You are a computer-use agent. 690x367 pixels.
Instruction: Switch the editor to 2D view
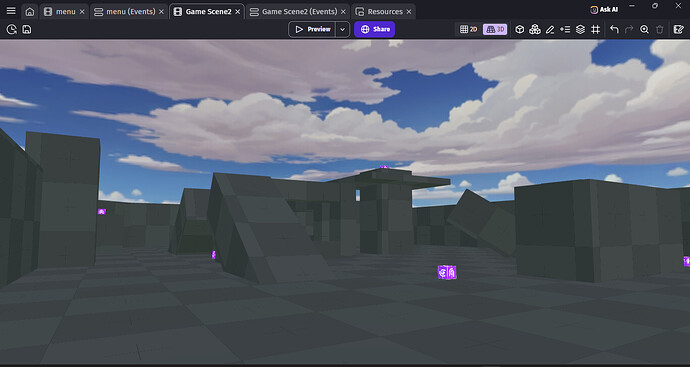point(469,29)
